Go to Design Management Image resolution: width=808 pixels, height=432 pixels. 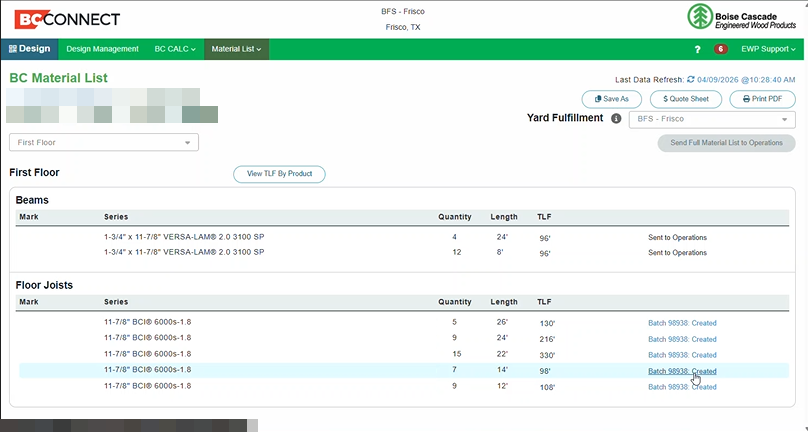click(103, 49)
